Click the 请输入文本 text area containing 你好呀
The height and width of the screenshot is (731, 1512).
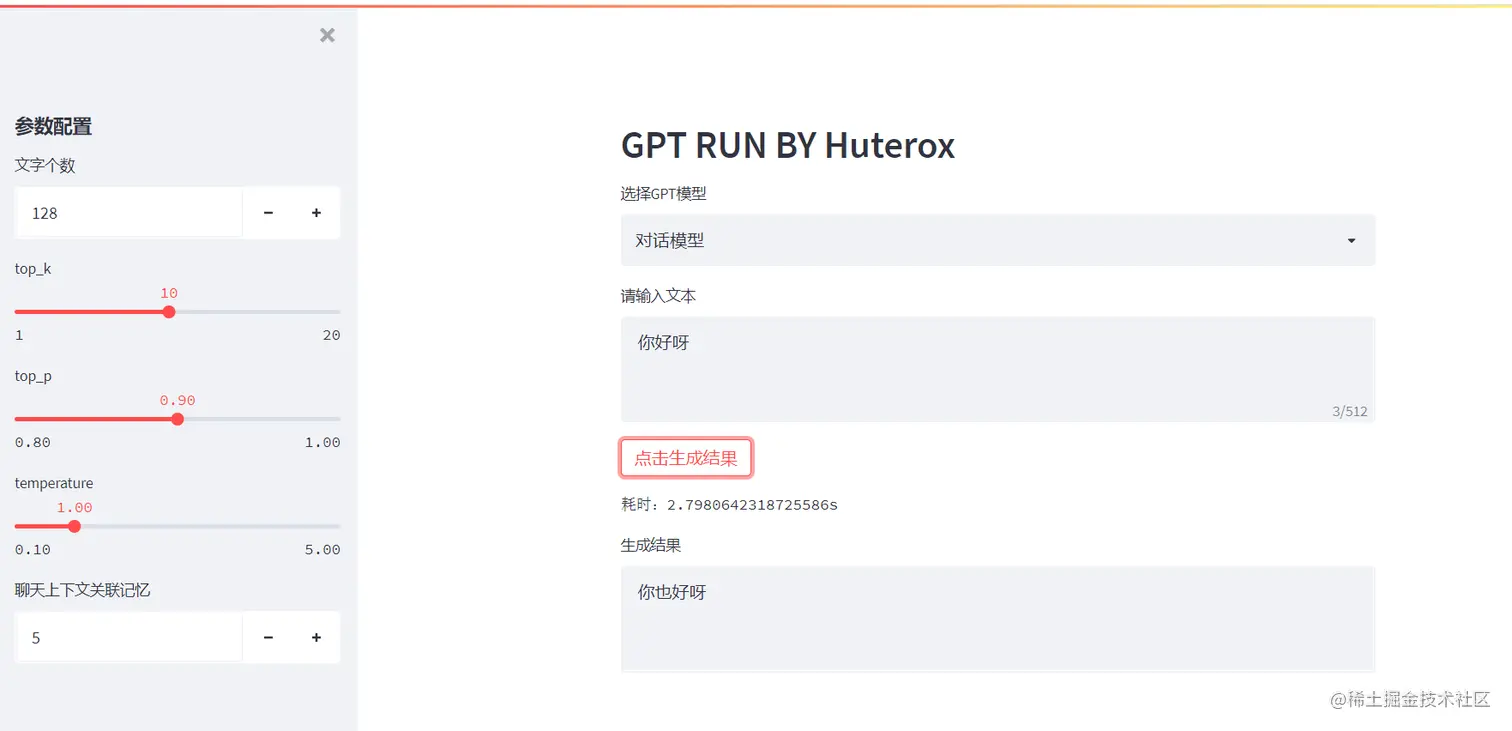[997, 369]
